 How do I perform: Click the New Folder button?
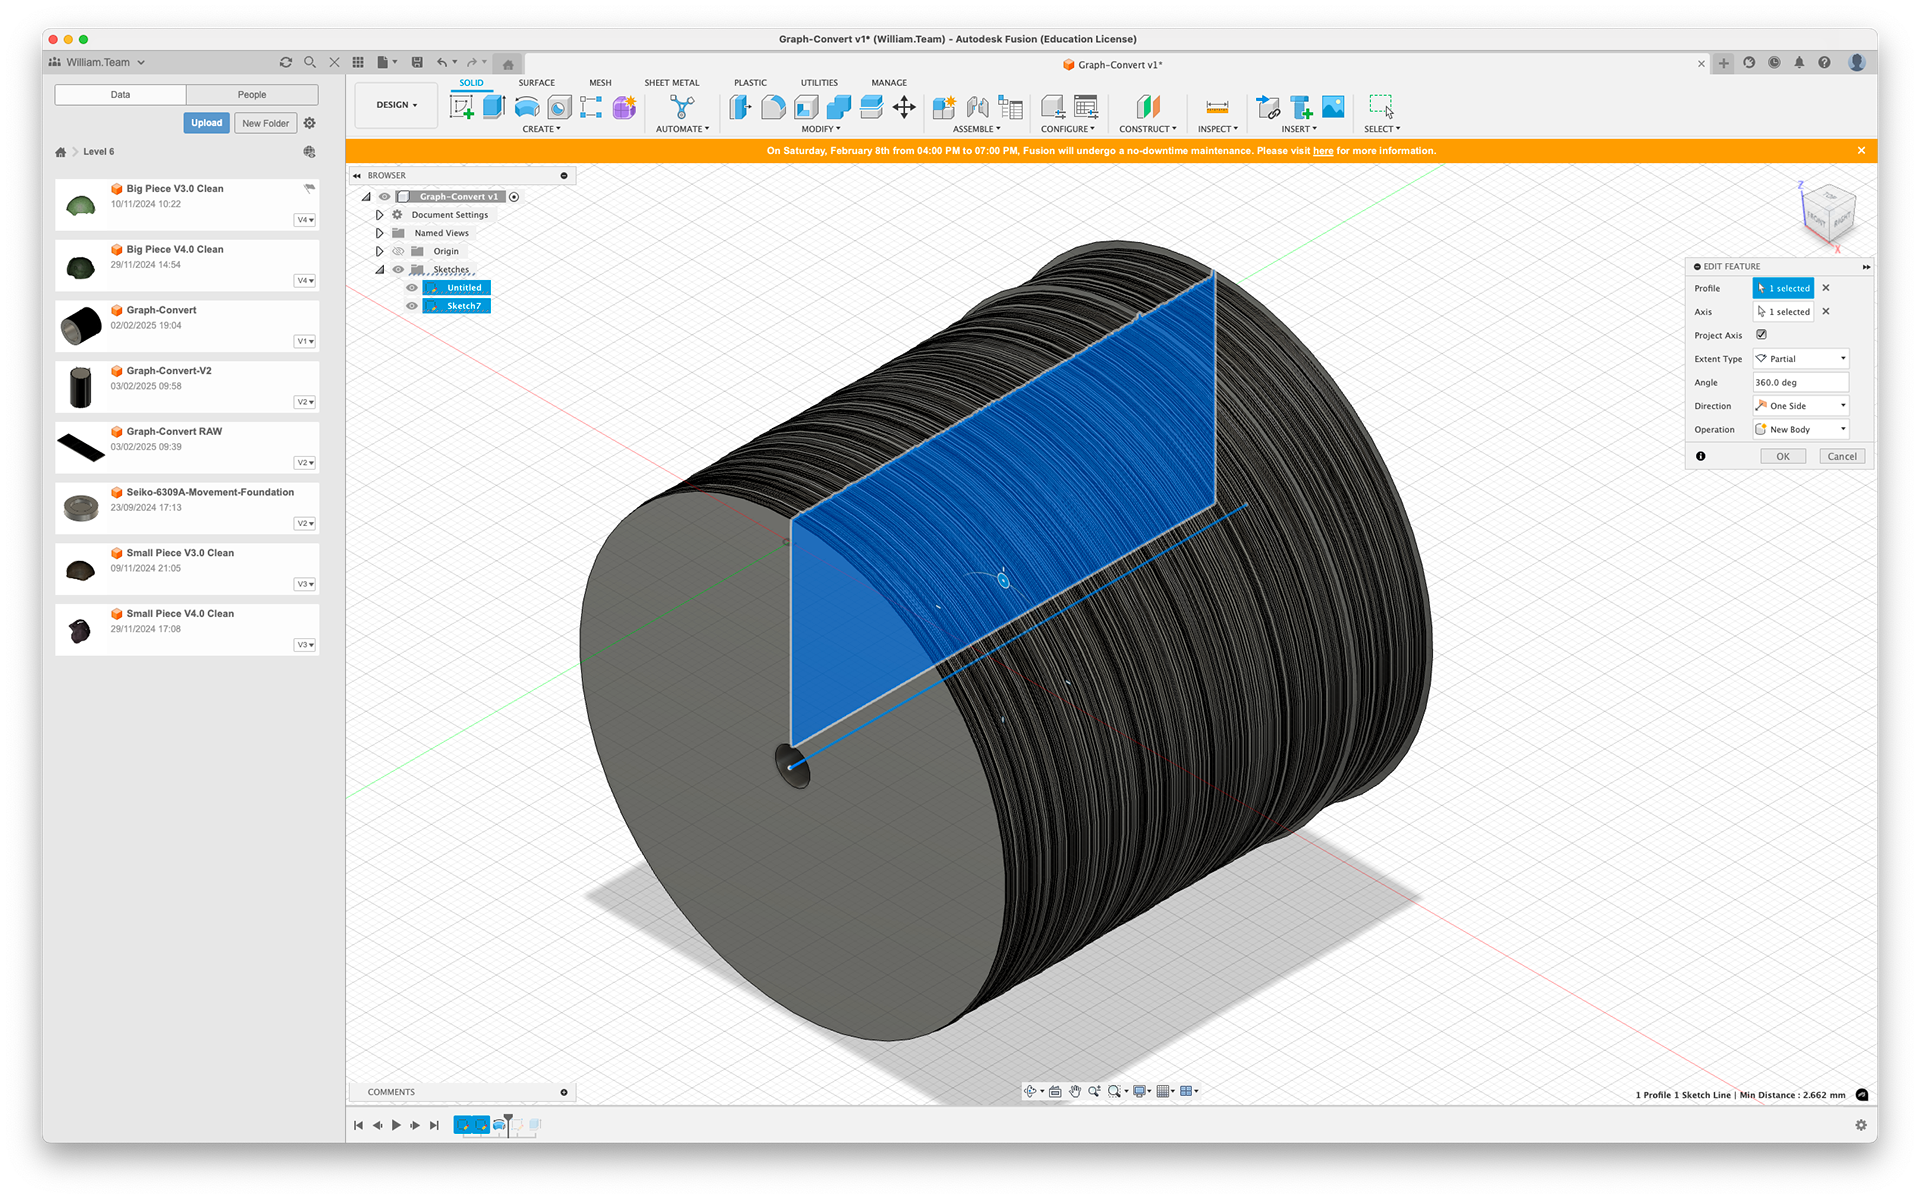coord(265,124)
